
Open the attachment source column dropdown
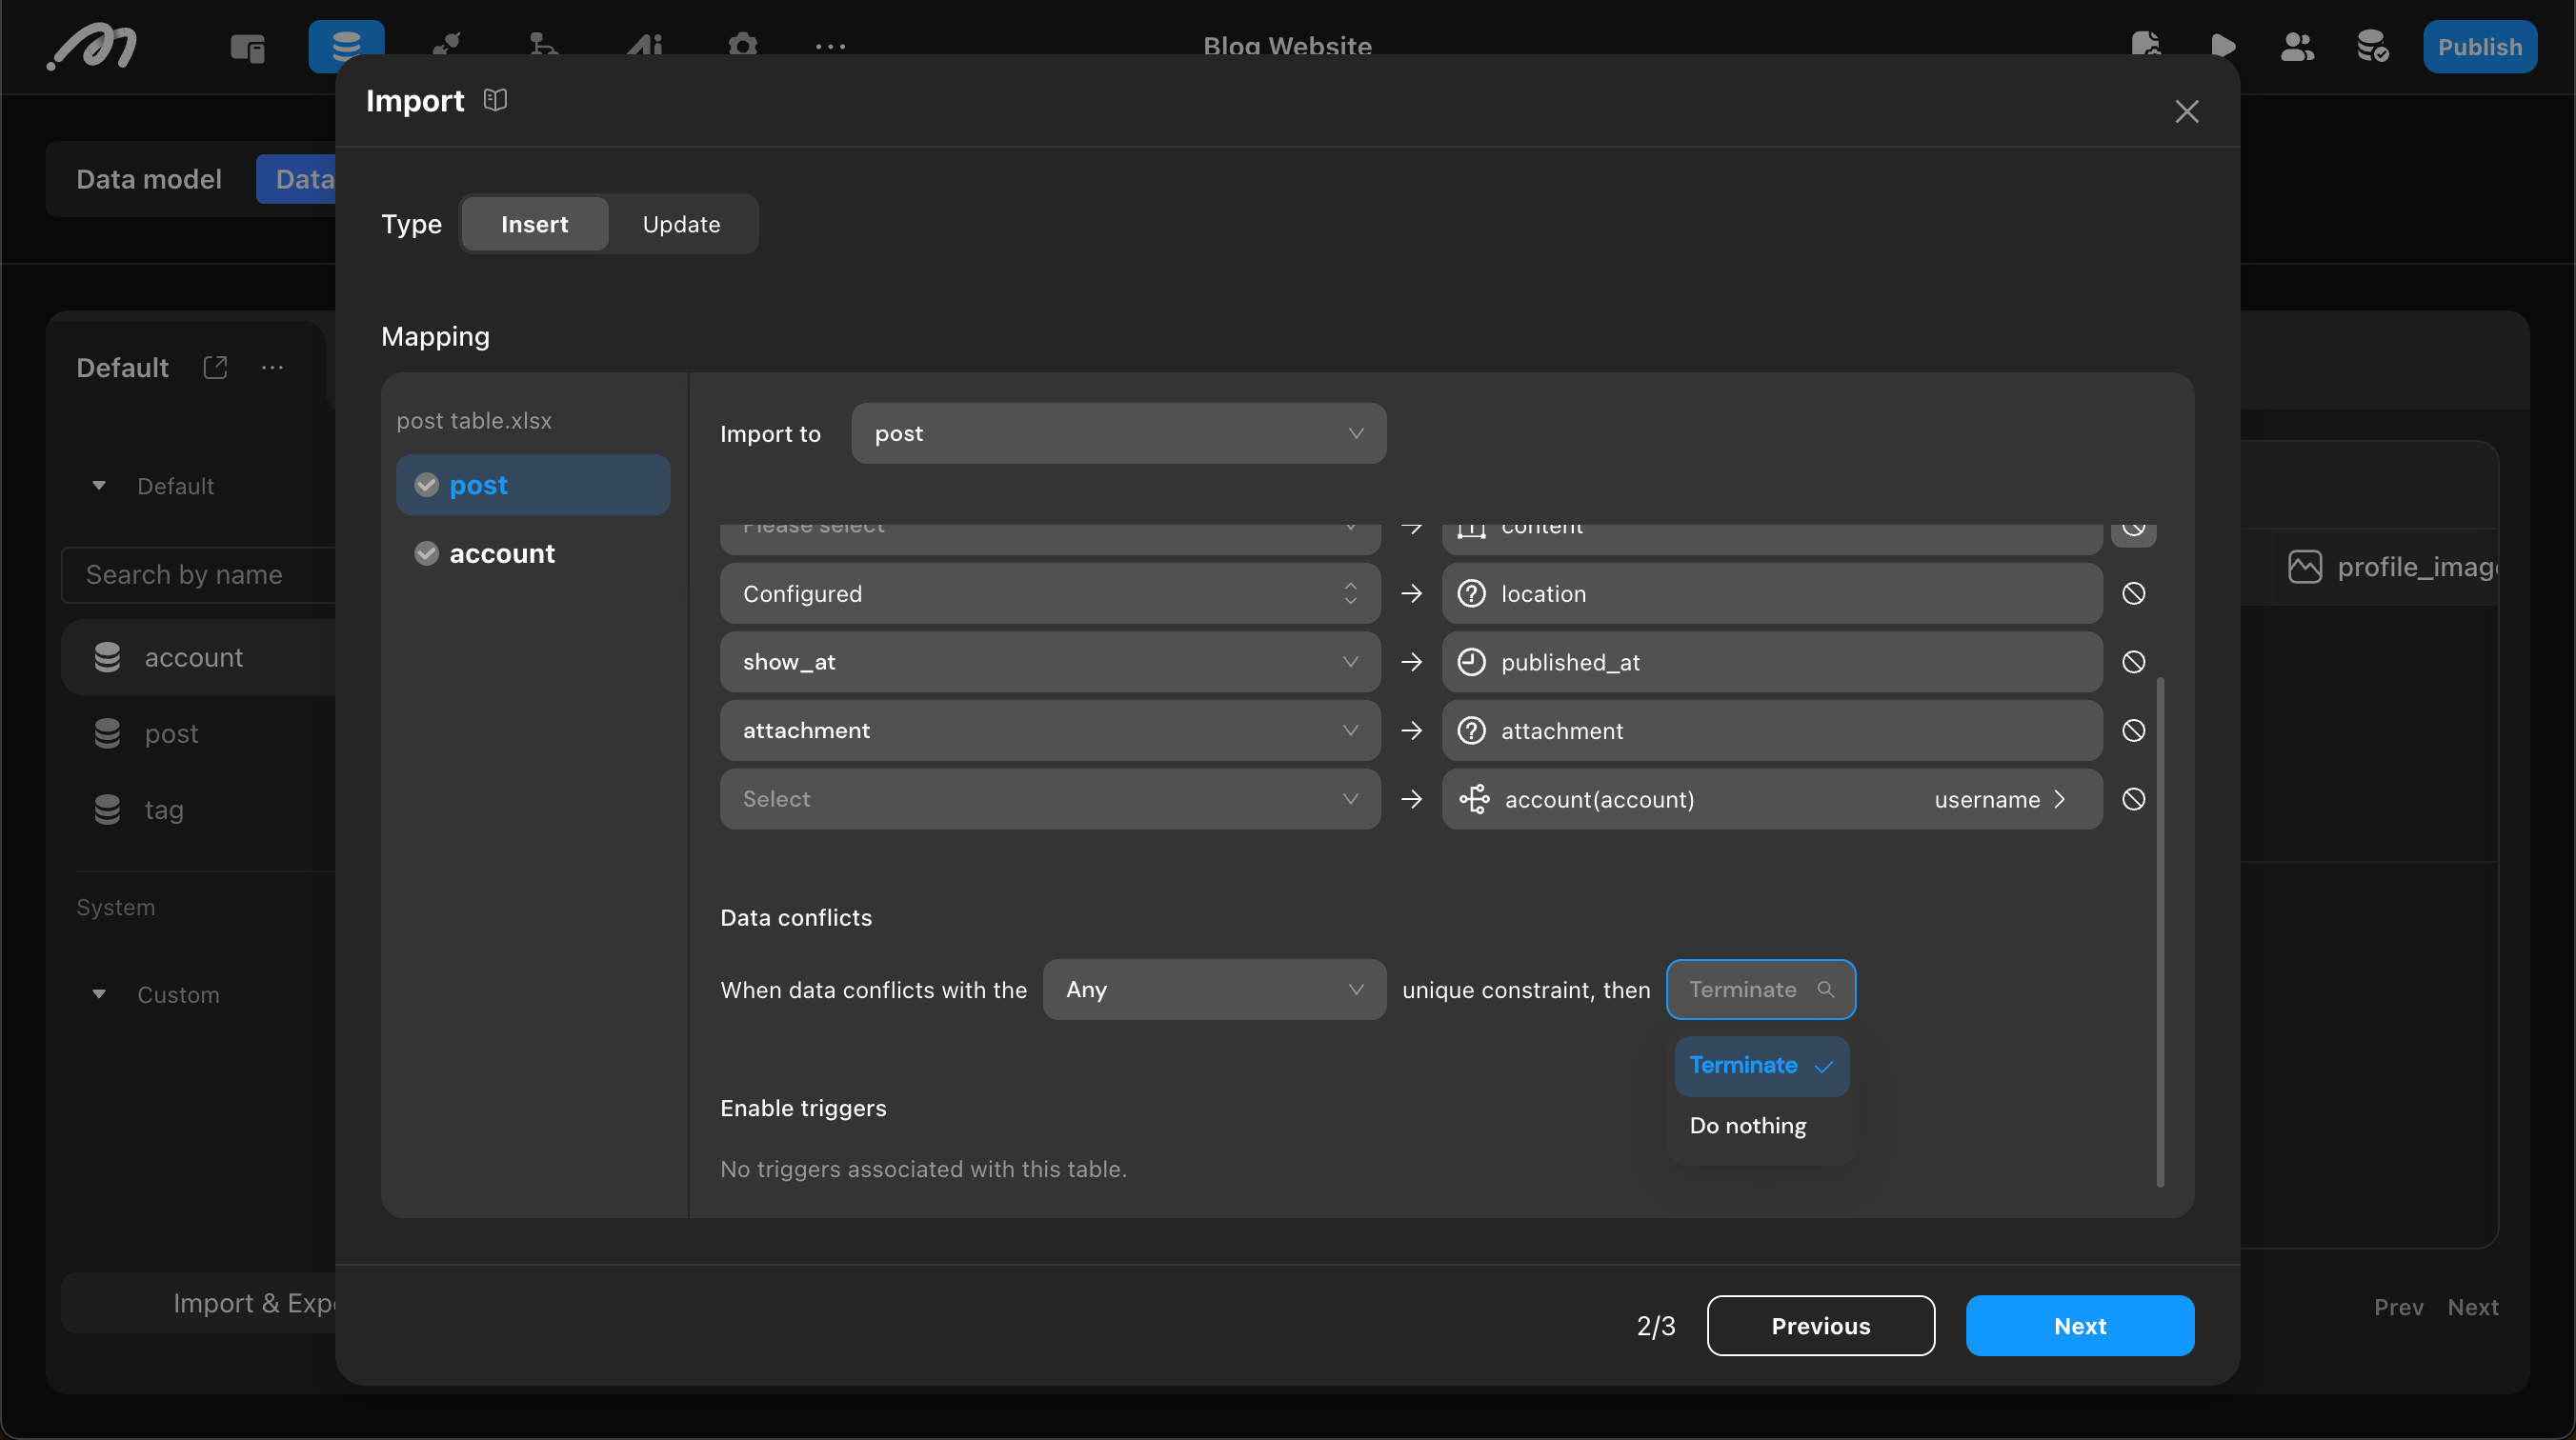[x=1050, y=730]
